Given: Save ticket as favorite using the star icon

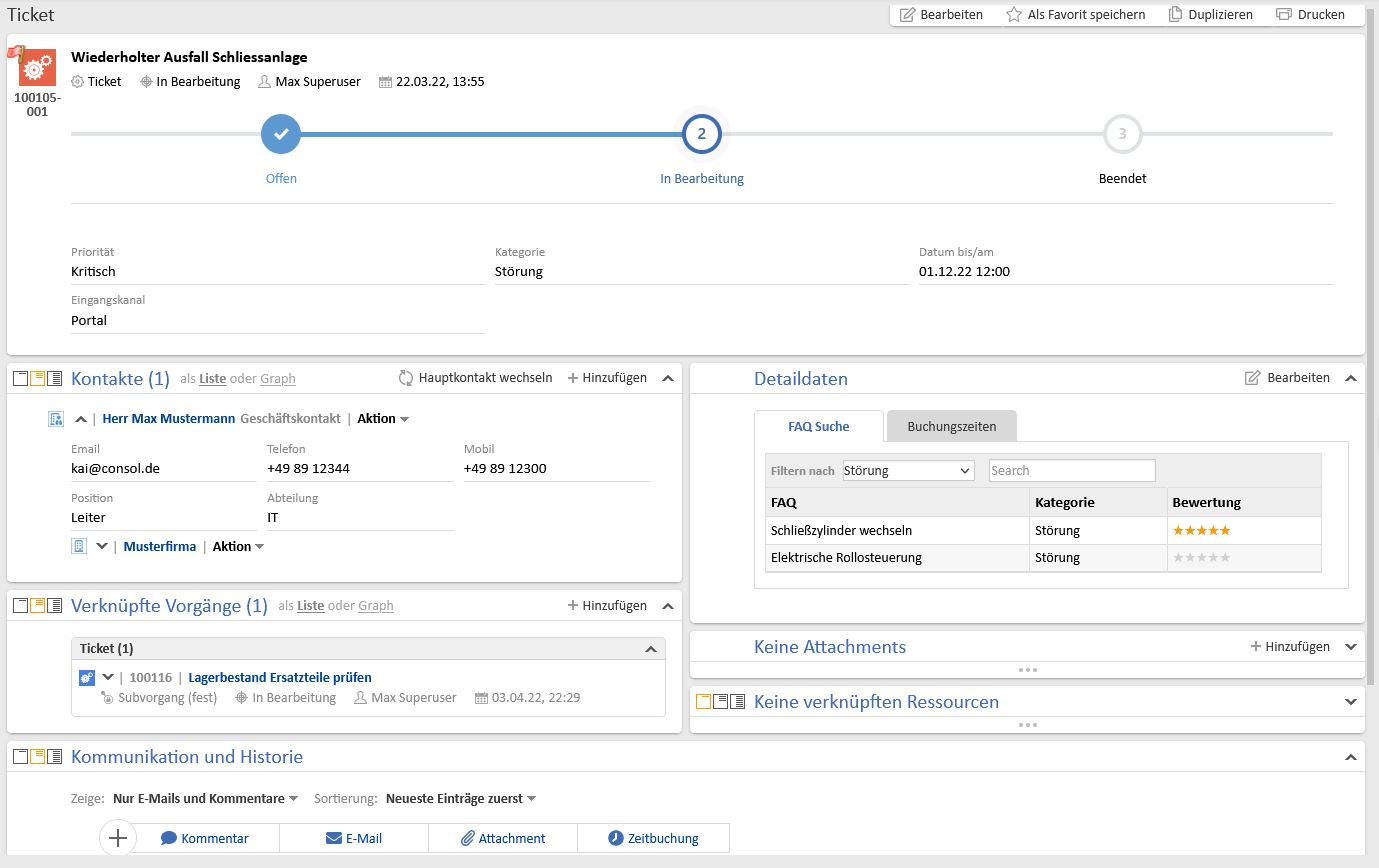Looking at the screenshot, I should 1014,14.
